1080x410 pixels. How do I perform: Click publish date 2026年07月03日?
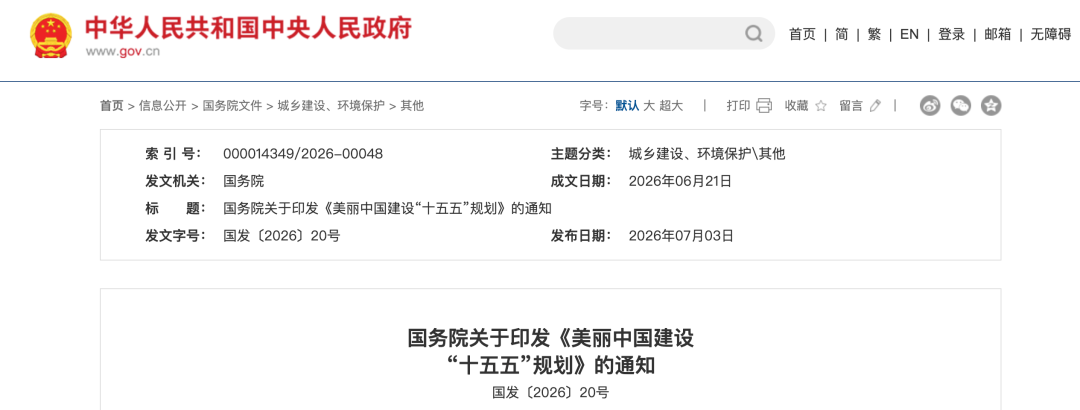682,236
